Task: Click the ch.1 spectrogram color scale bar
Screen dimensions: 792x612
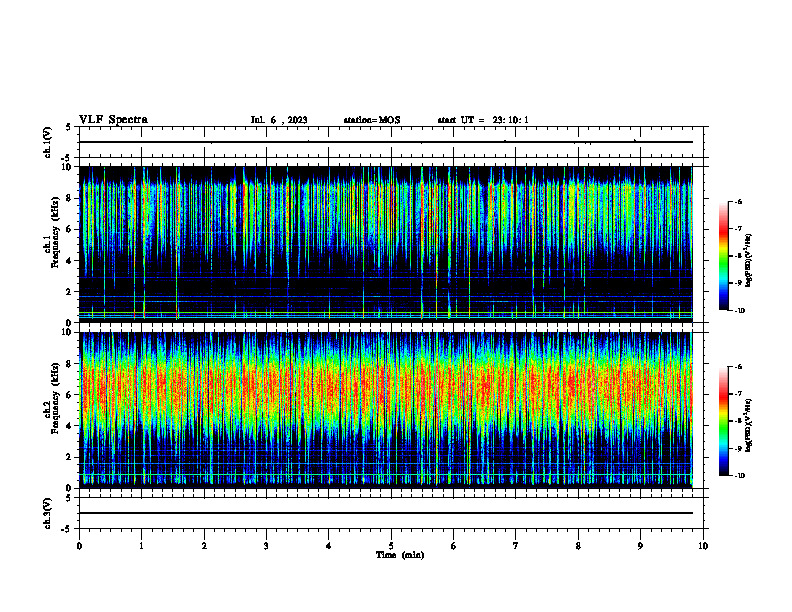Action: click(x=723, y=256)
